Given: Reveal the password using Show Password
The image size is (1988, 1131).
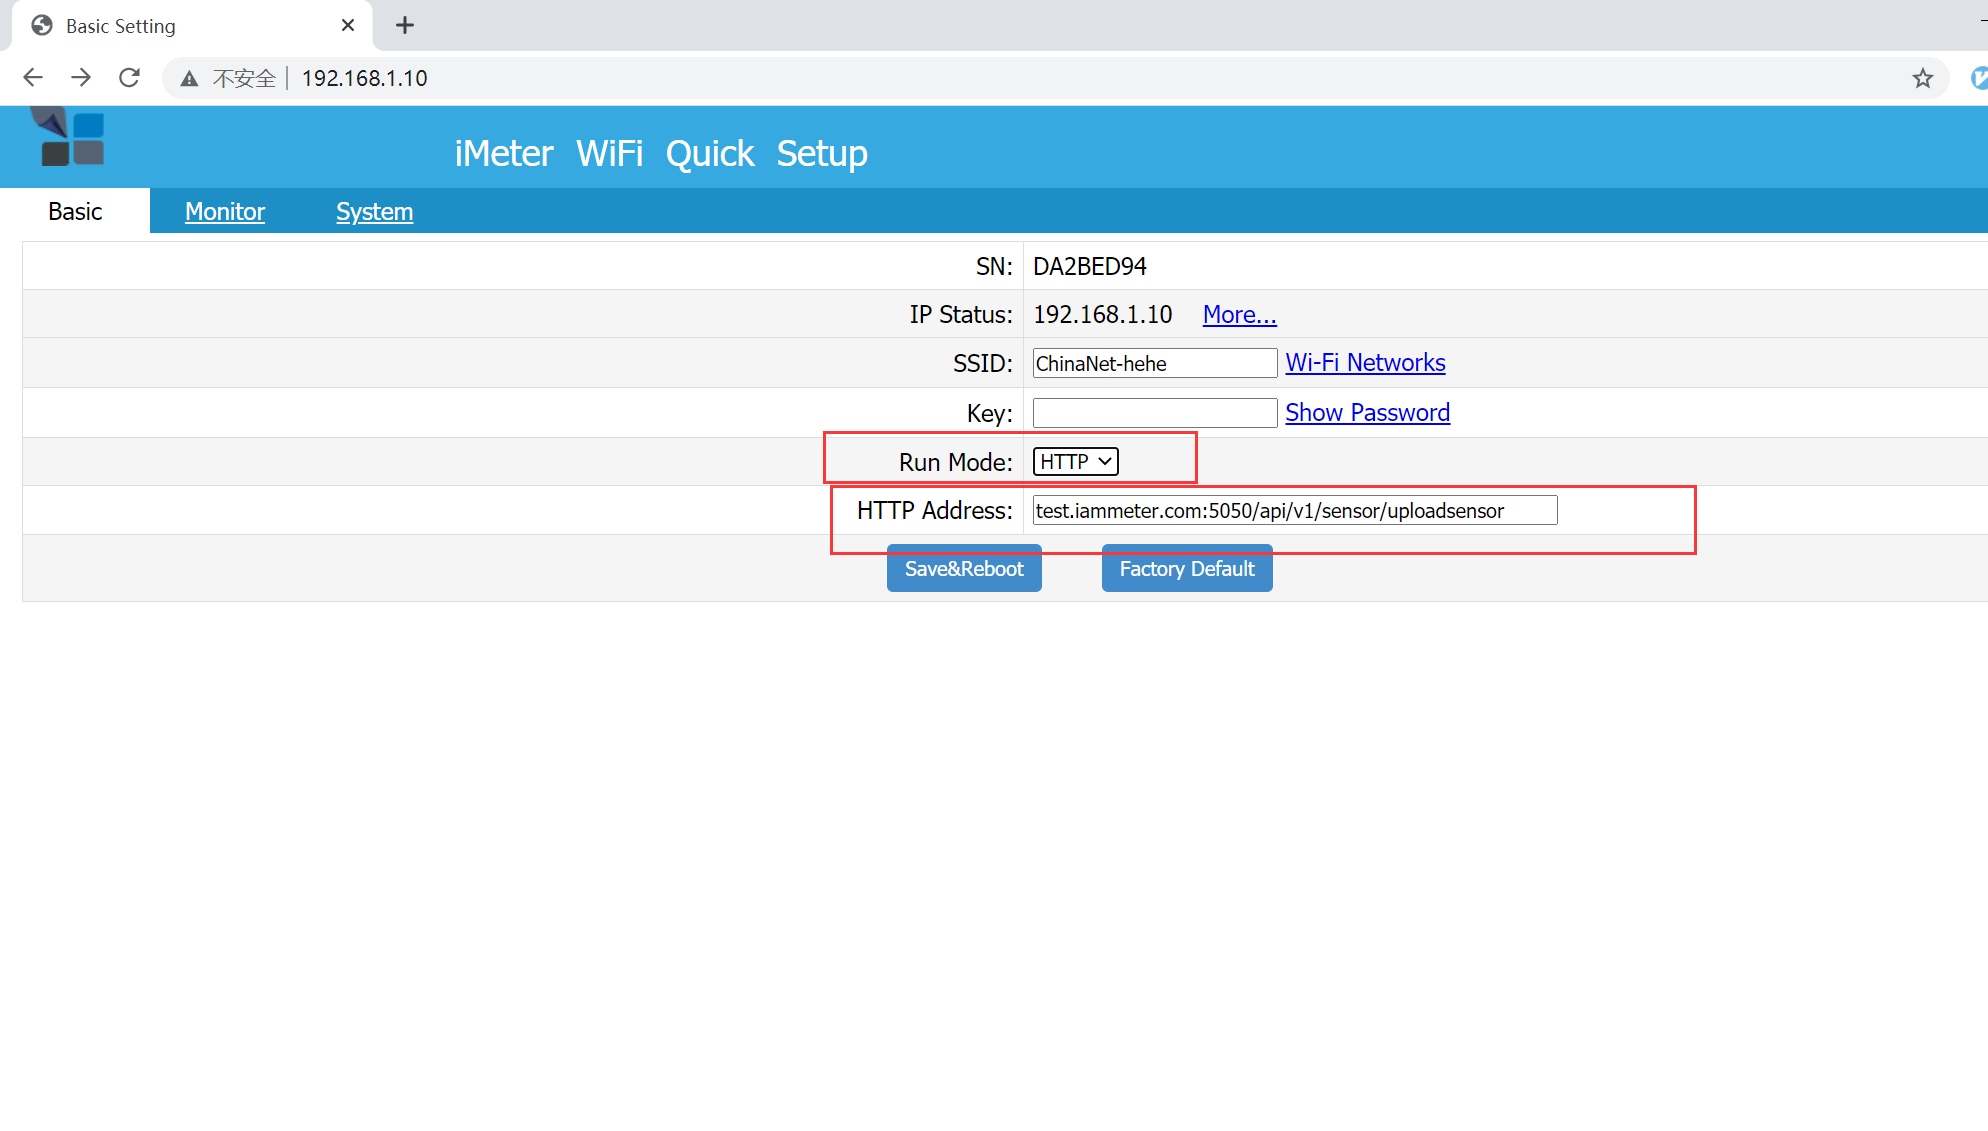Looking at the screenshot, I should click(x=1367, y=412).
